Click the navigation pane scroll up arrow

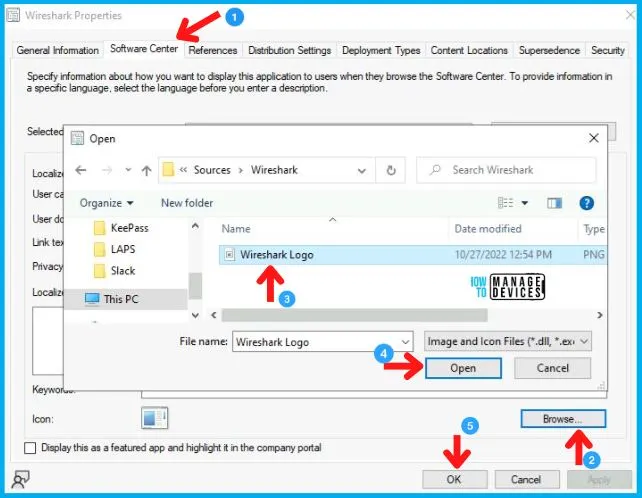tap(195, 226)
